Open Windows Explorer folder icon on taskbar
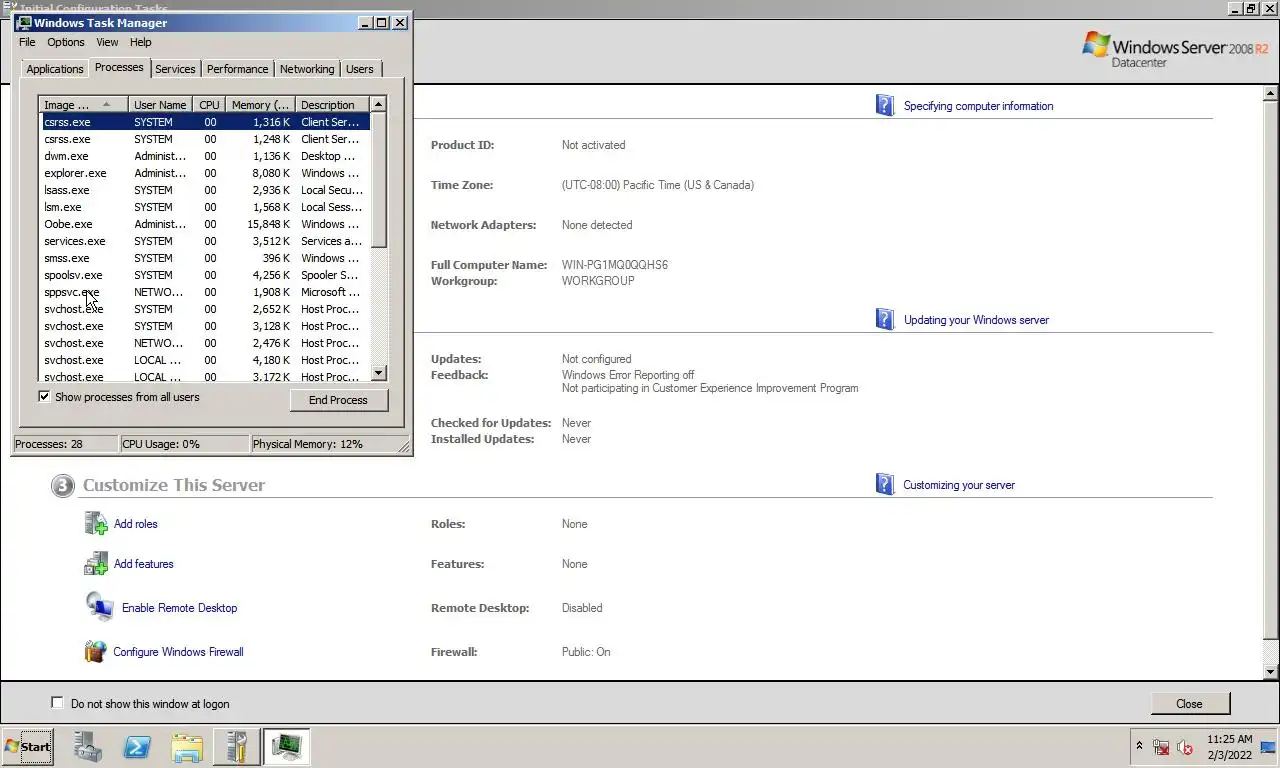 pos(187,746)
